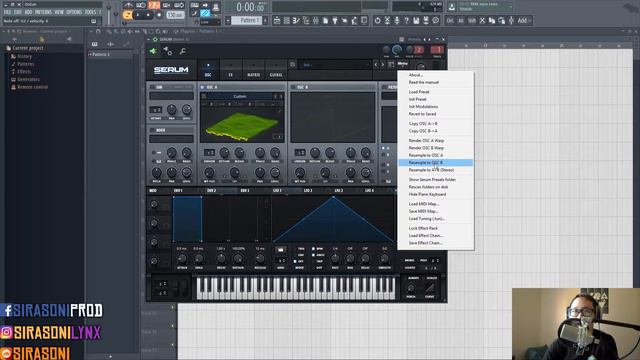Choose Render OSC A Warp from menu

click(x=436, y=140)
